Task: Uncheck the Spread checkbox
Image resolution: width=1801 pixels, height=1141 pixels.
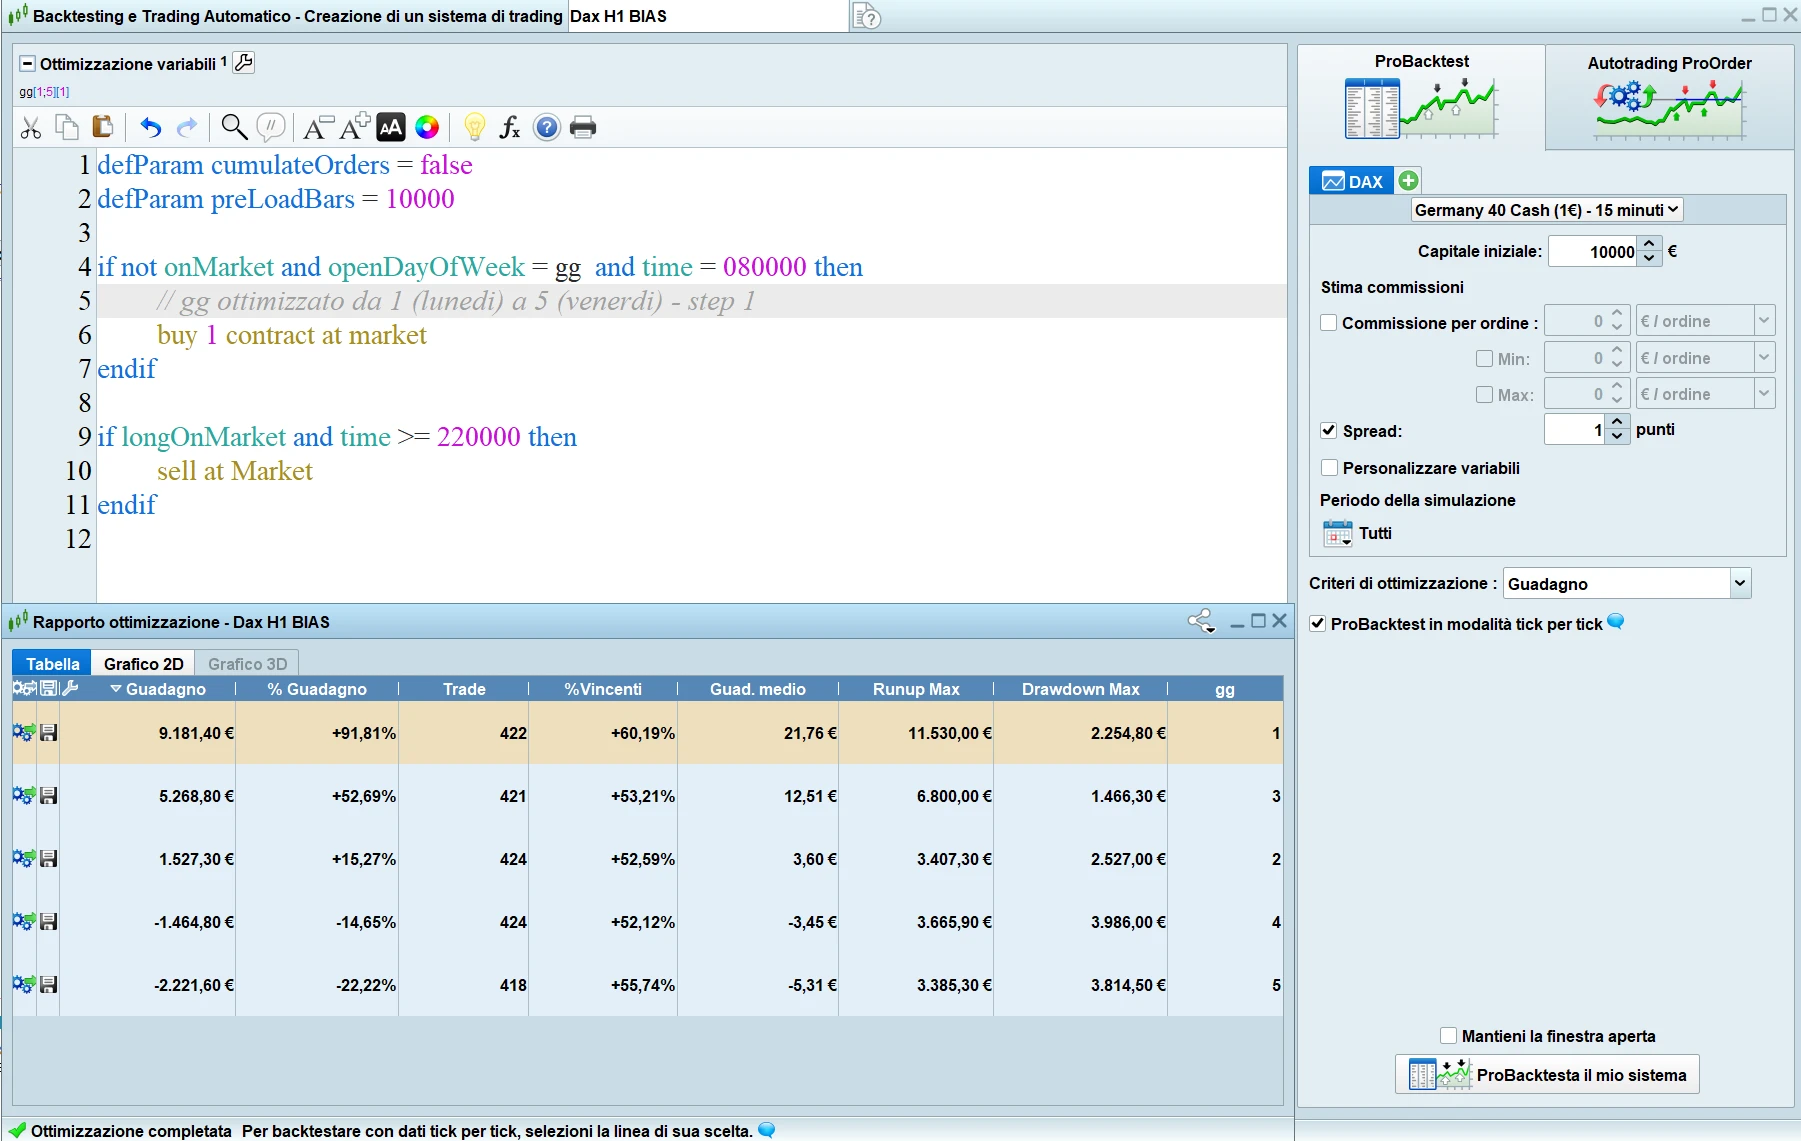Action: (1329, 431)
